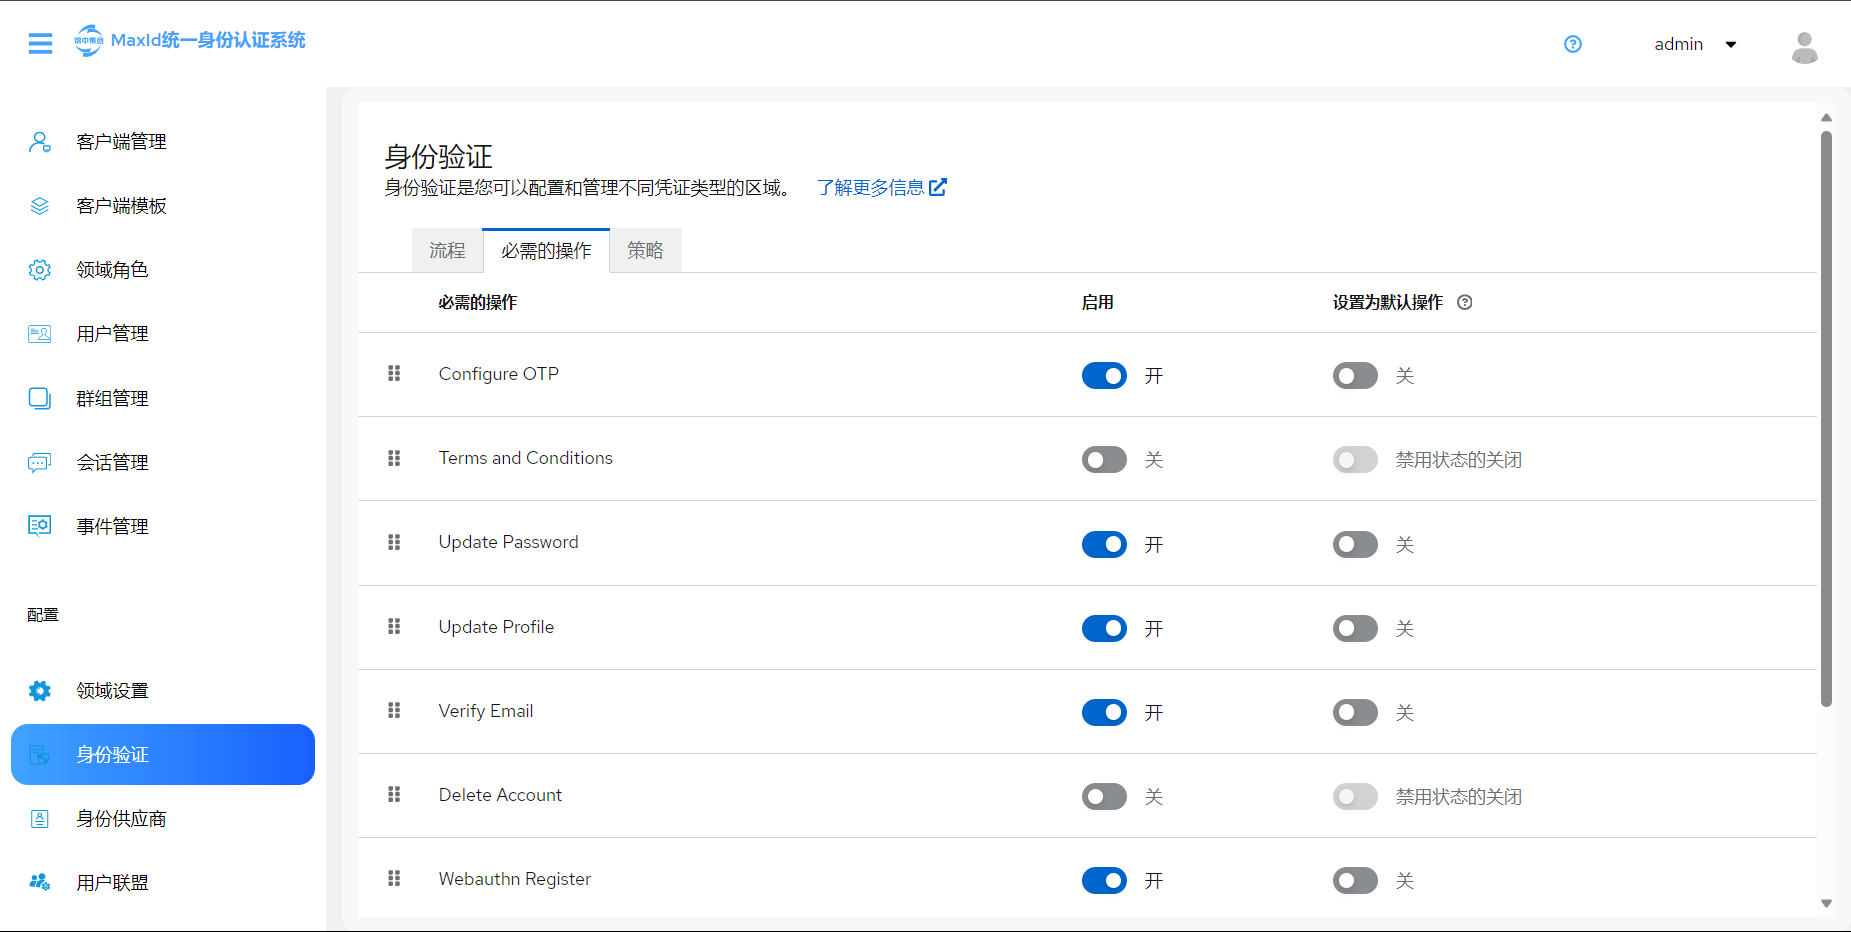Viewport: 1851px width, 932px height.
Task: Select the 必需的操作 tab
Action: point(546,251)
